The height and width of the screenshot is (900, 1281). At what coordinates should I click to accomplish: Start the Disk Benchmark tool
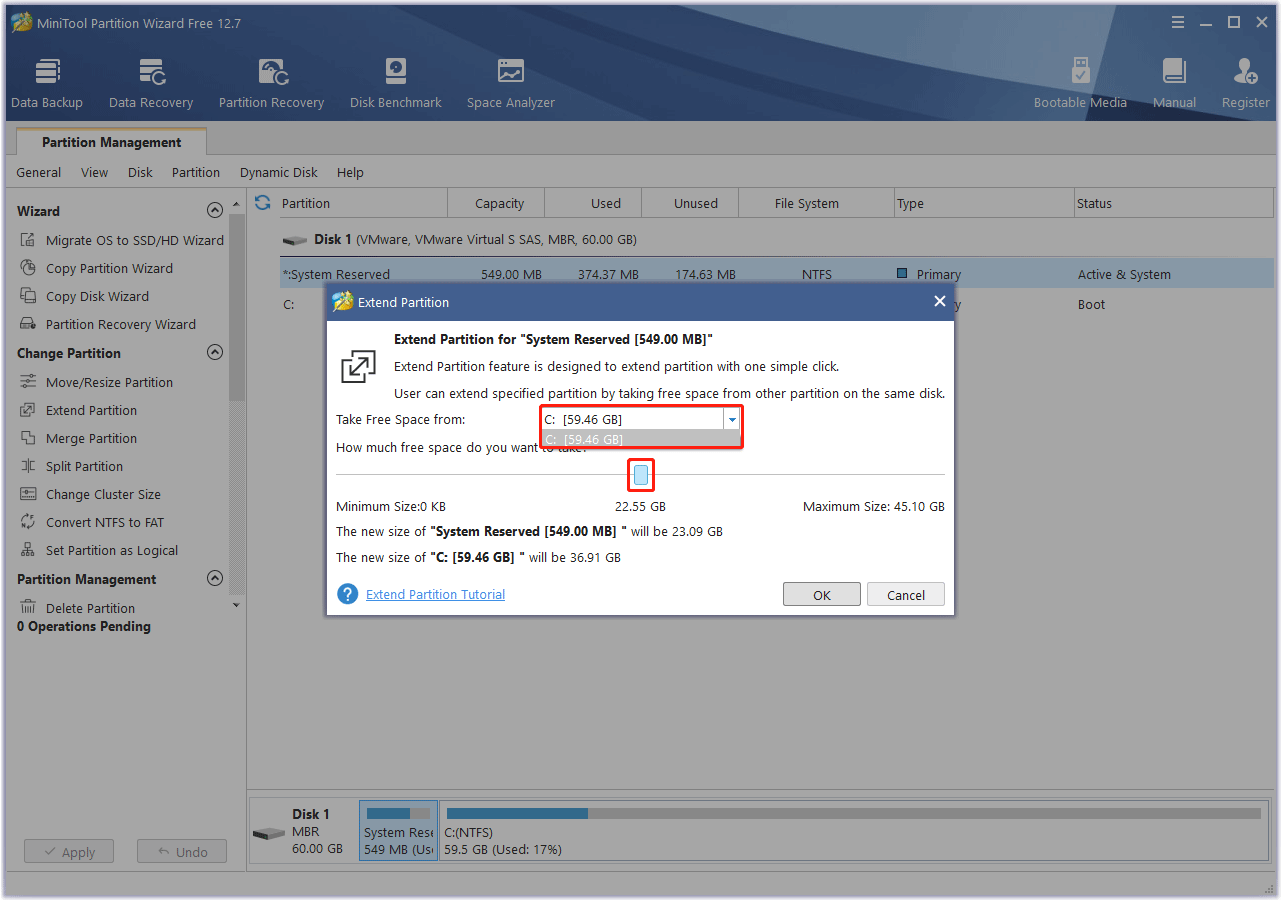click(x=396, y=83)
